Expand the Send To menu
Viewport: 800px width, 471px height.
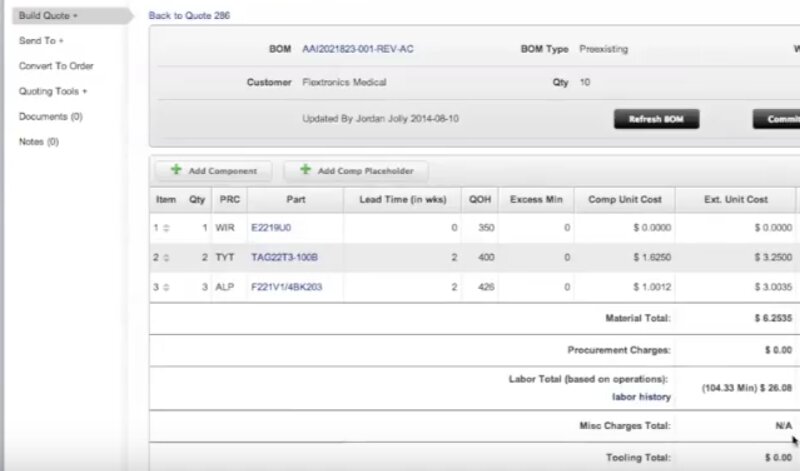pos(41,41)
